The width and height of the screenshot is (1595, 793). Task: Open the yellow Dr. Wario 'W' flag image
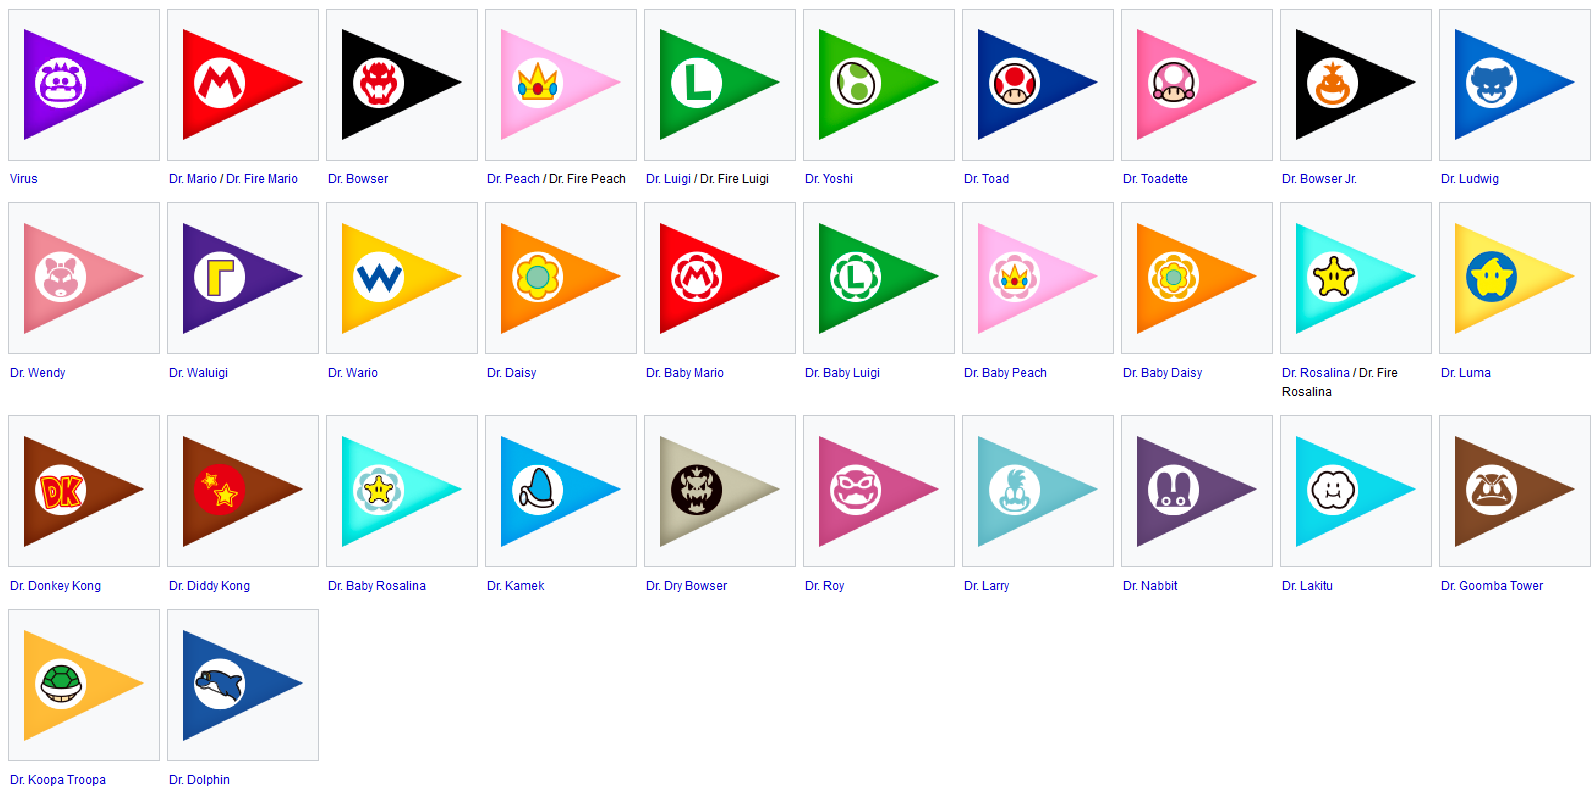tap(402, 278)
